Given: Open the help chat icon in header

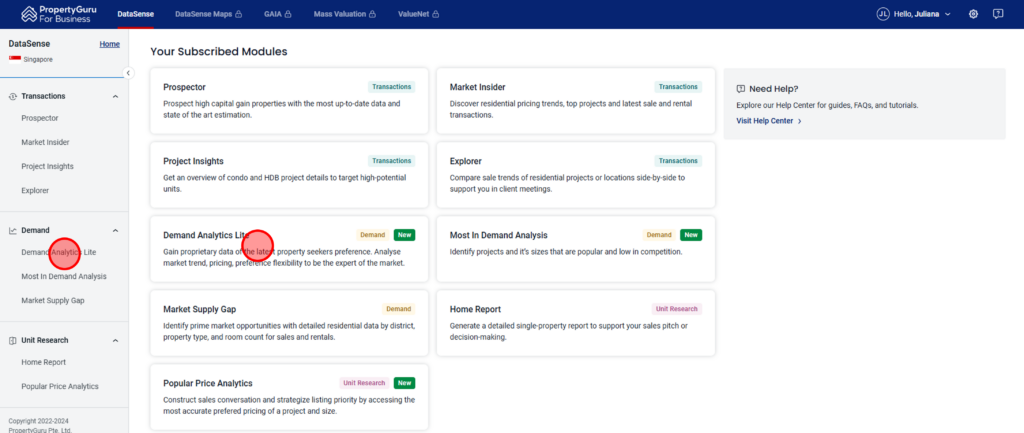Looking at the screenshot, I should [x=998, y=14].
